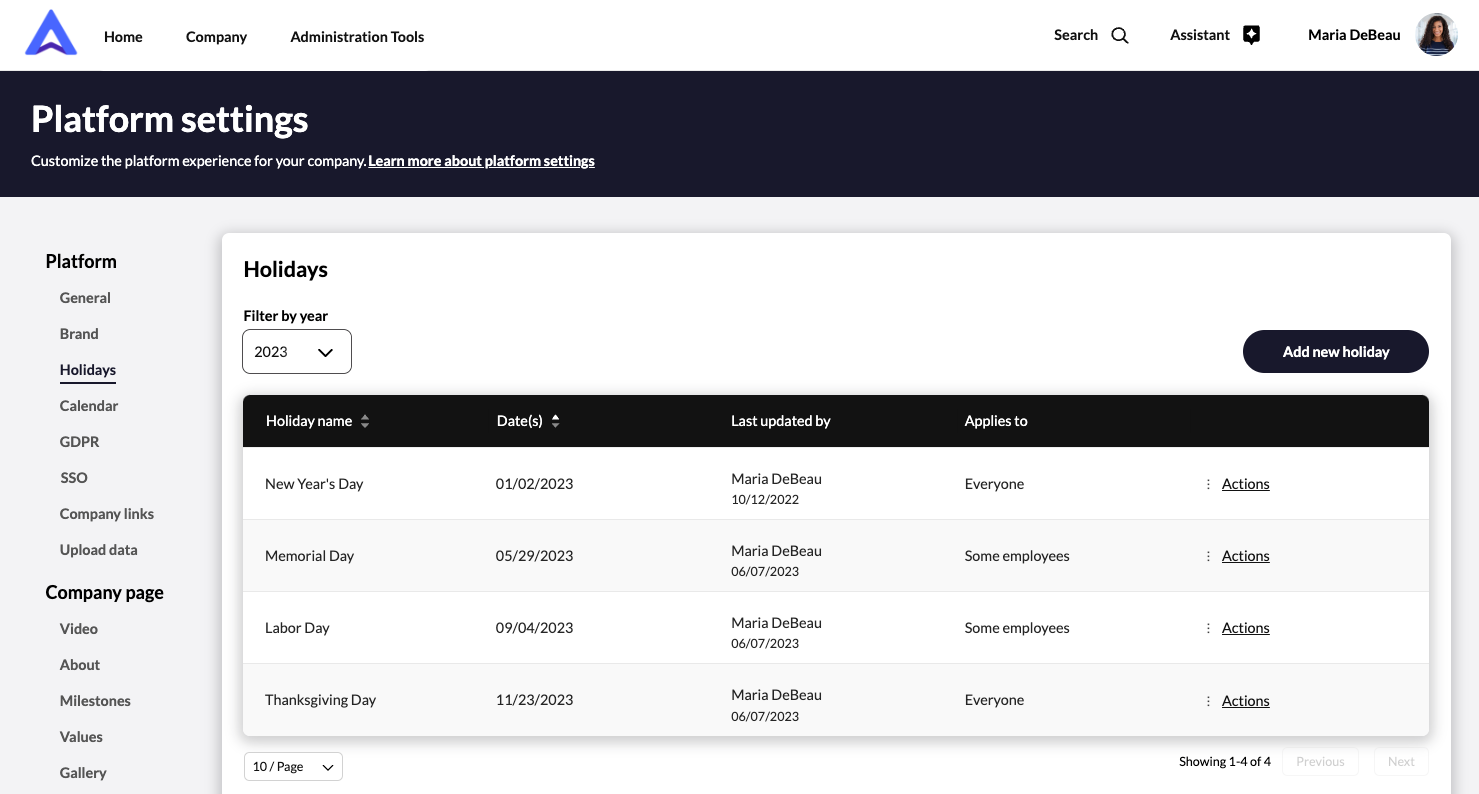Expand the 10 / Page dropdown
The width and height of the screenshot is (1479, 794).
pos(293,767)
